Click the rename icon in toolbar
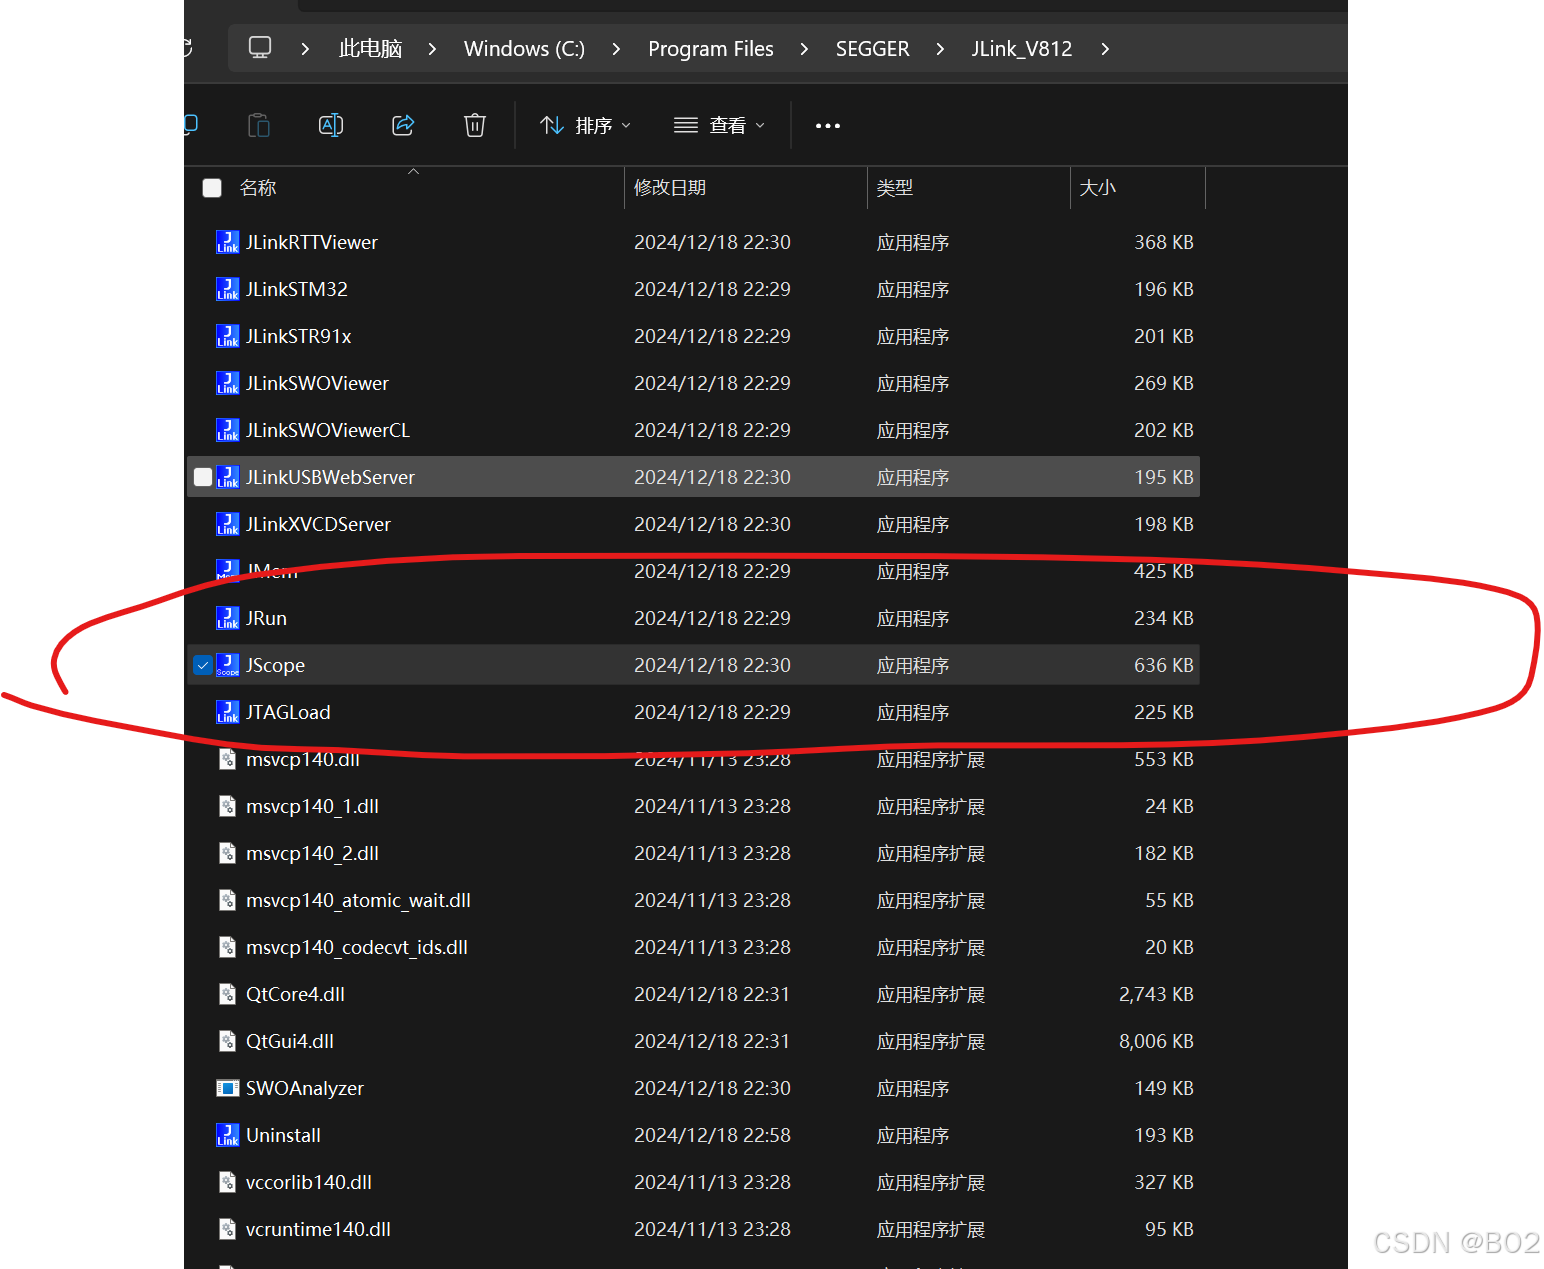Screen dimensions: 1544x1269 (x=331, y=125)
